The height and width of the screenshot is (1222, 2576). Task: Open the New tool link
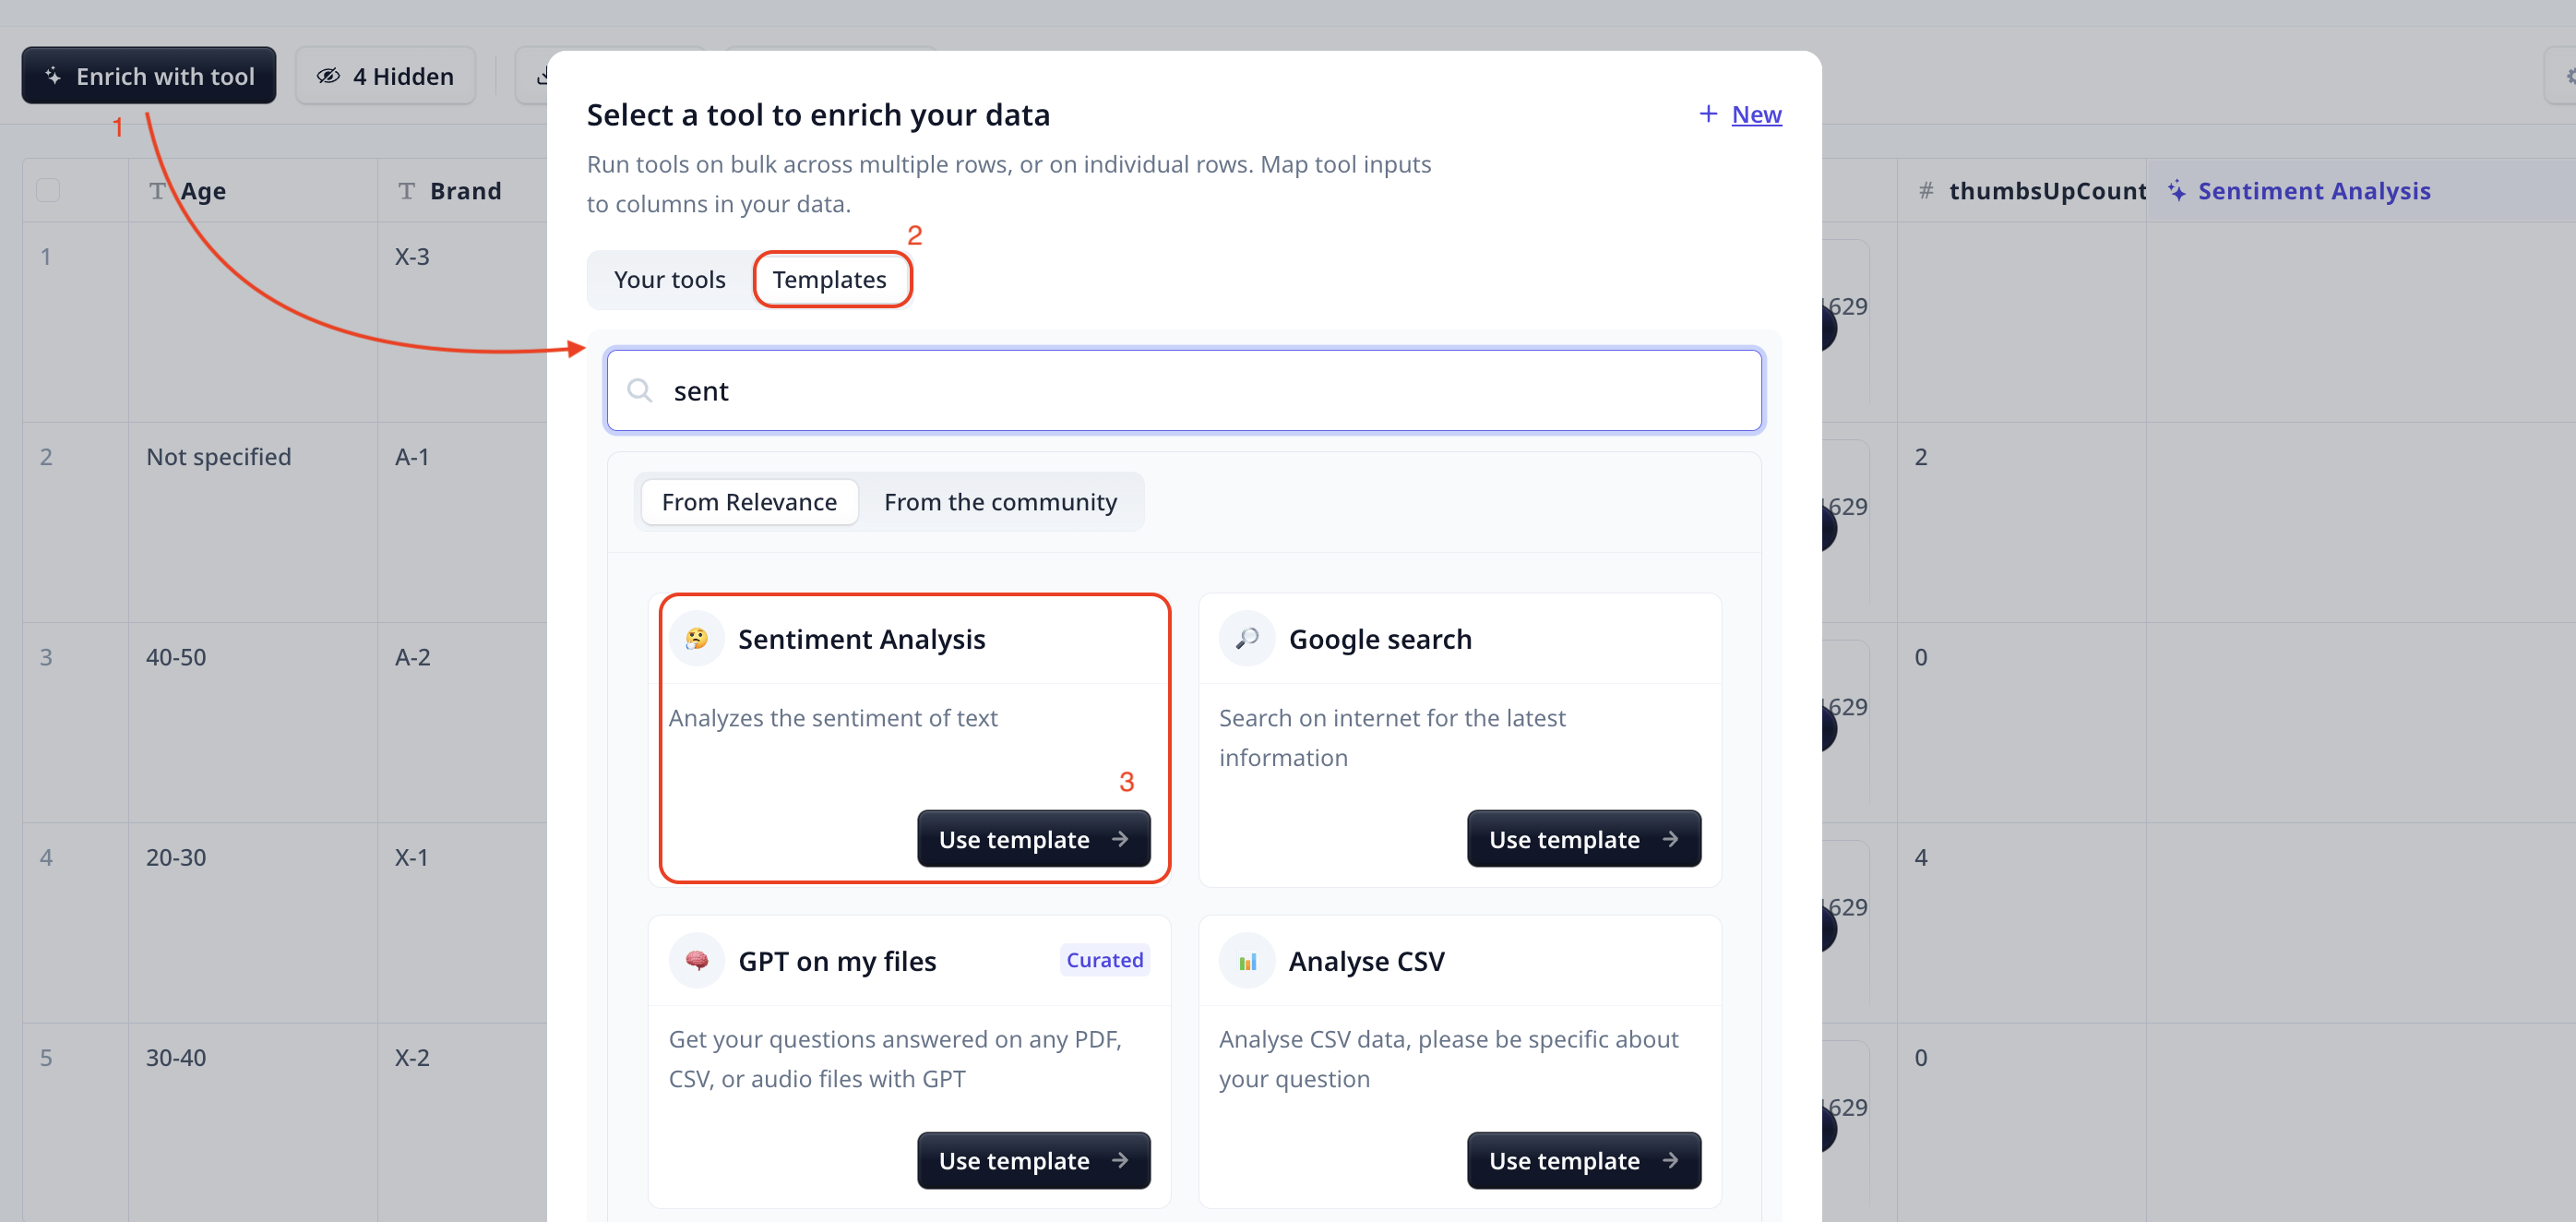pyautogui.click(x=1756, y=114)
